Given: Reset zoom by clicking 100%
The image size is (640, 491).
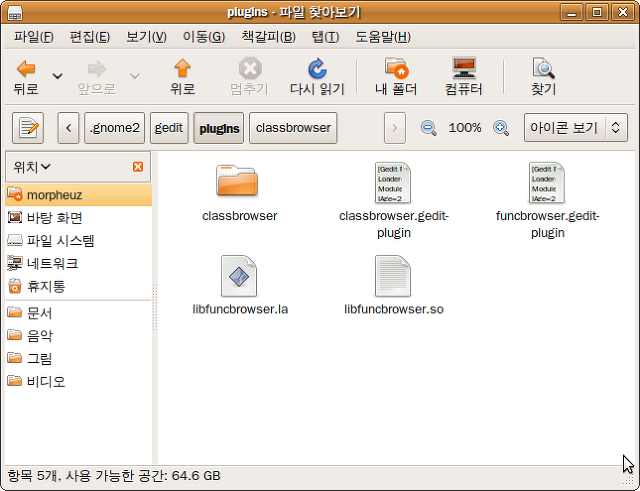Looking at the screenshot, I should tap(464, 128).
